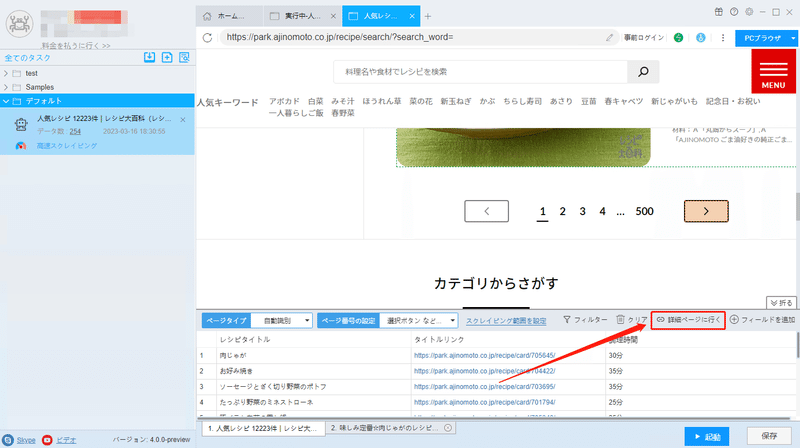This screenshot has width=800, height=448.
Task: Switch to the 実行中-人 tab
Action: [x=303, y=16]
